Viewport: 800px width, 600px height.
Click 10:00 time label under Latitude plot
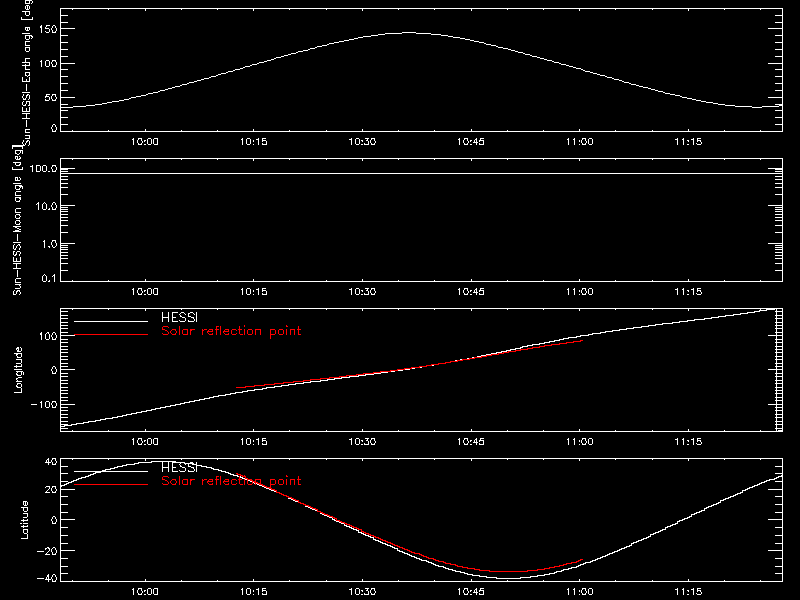click(x=144, y=592)
